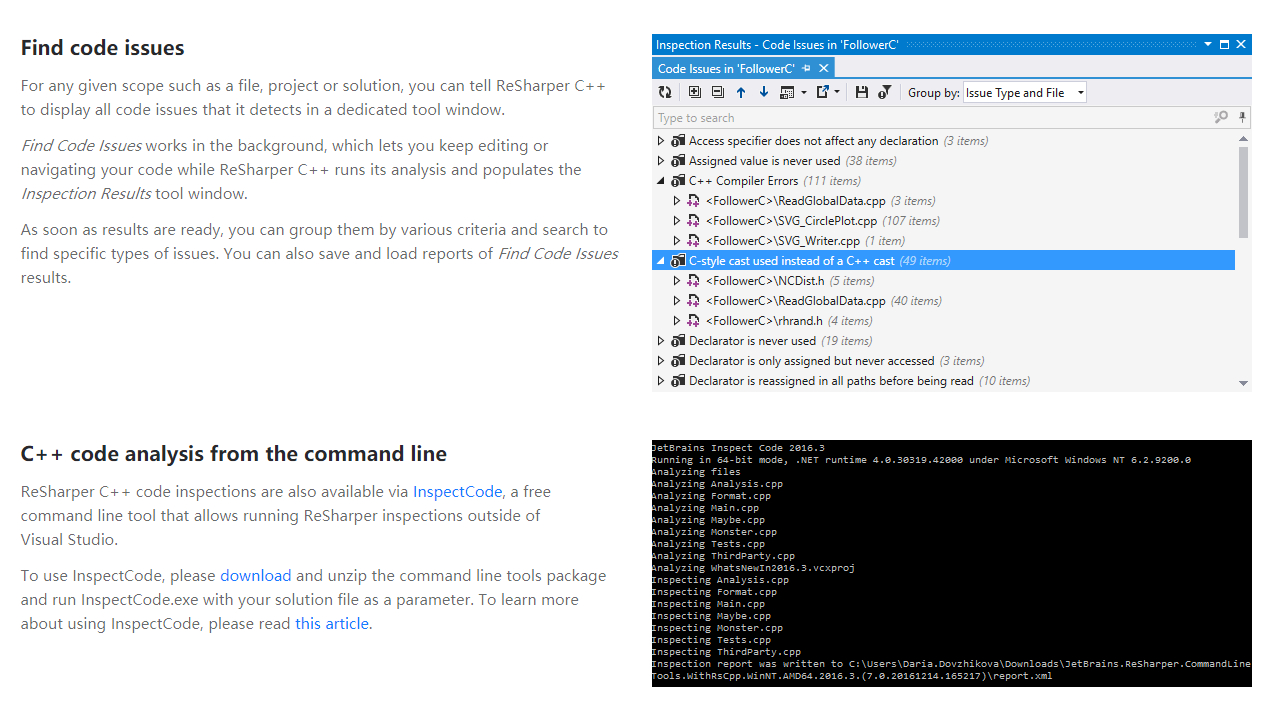Open the export options dropdown arrow

pyautogui.click(x=839, y=91)
